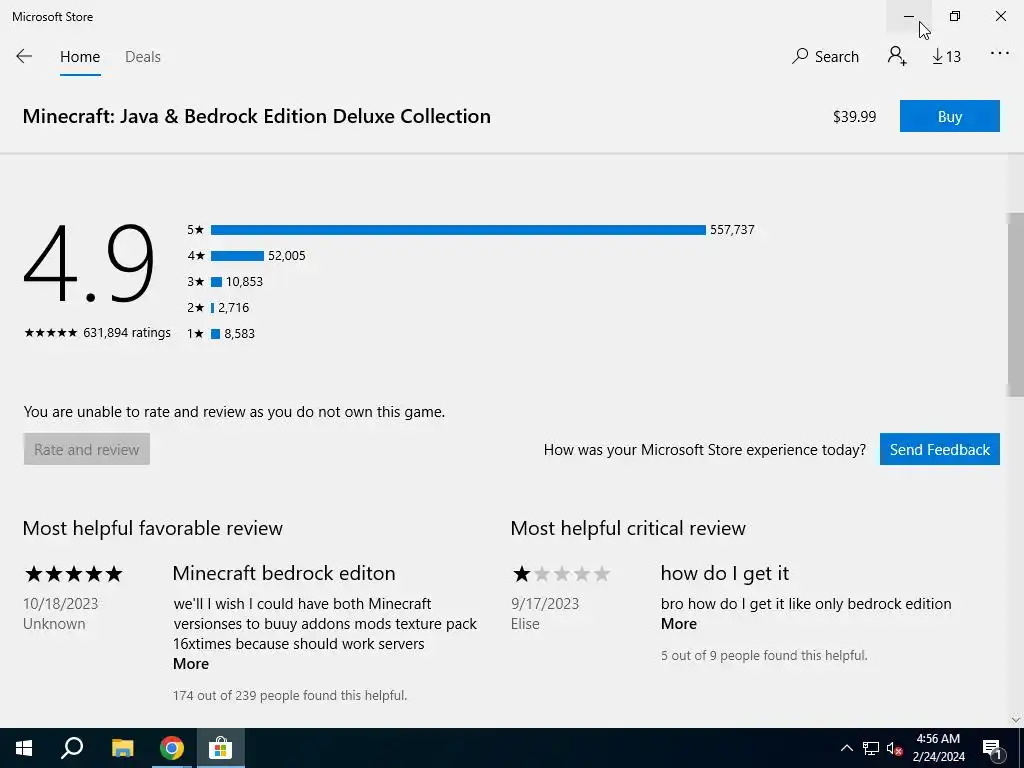This screenshot has height=768, width=1024.
Task: Restore down the Microsoft Store window
Action: (955, 16)
